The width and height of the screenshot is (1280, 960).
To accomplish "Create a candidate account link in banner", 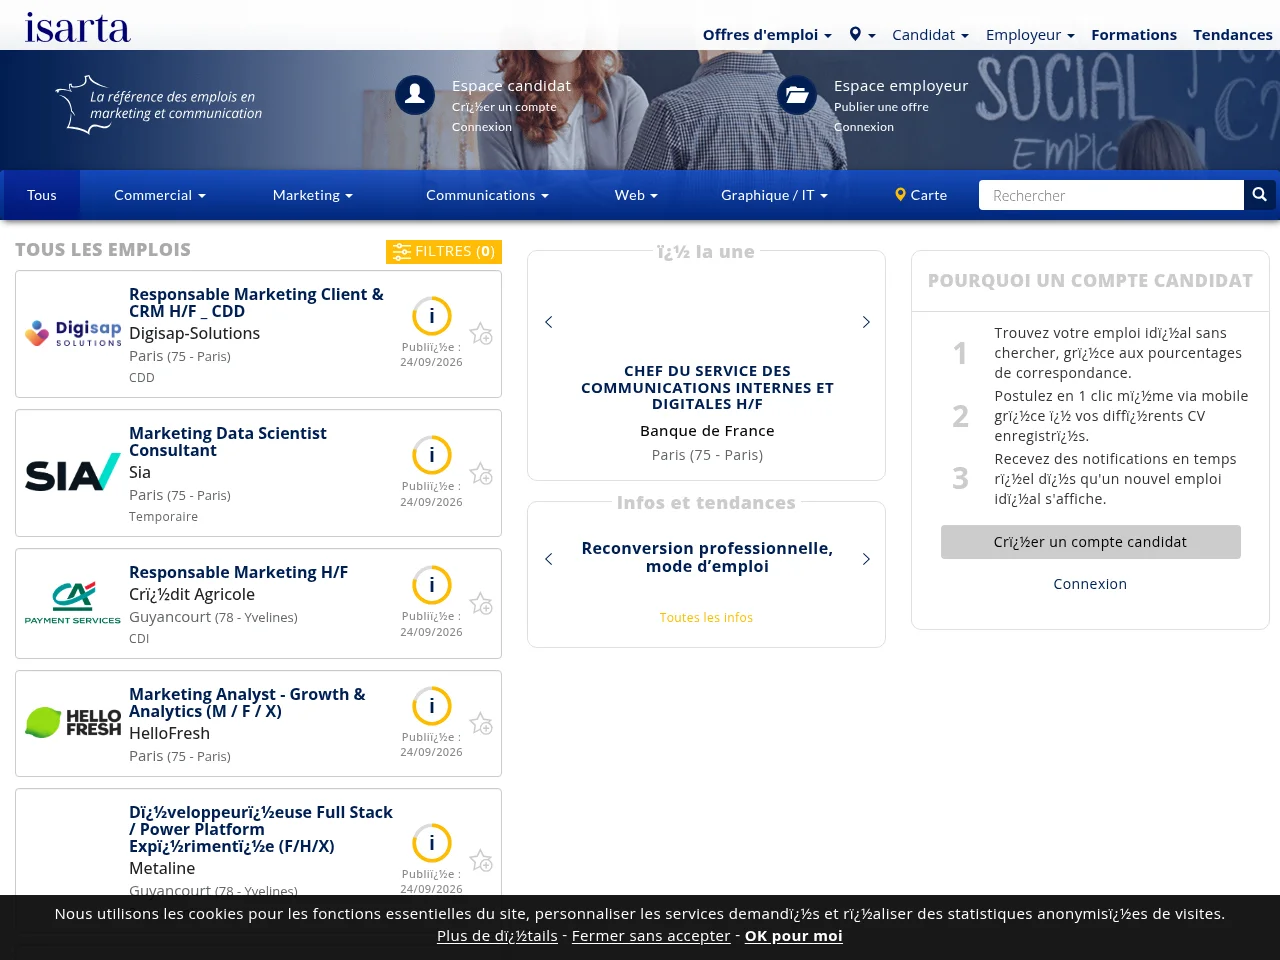I will (504, 107).
